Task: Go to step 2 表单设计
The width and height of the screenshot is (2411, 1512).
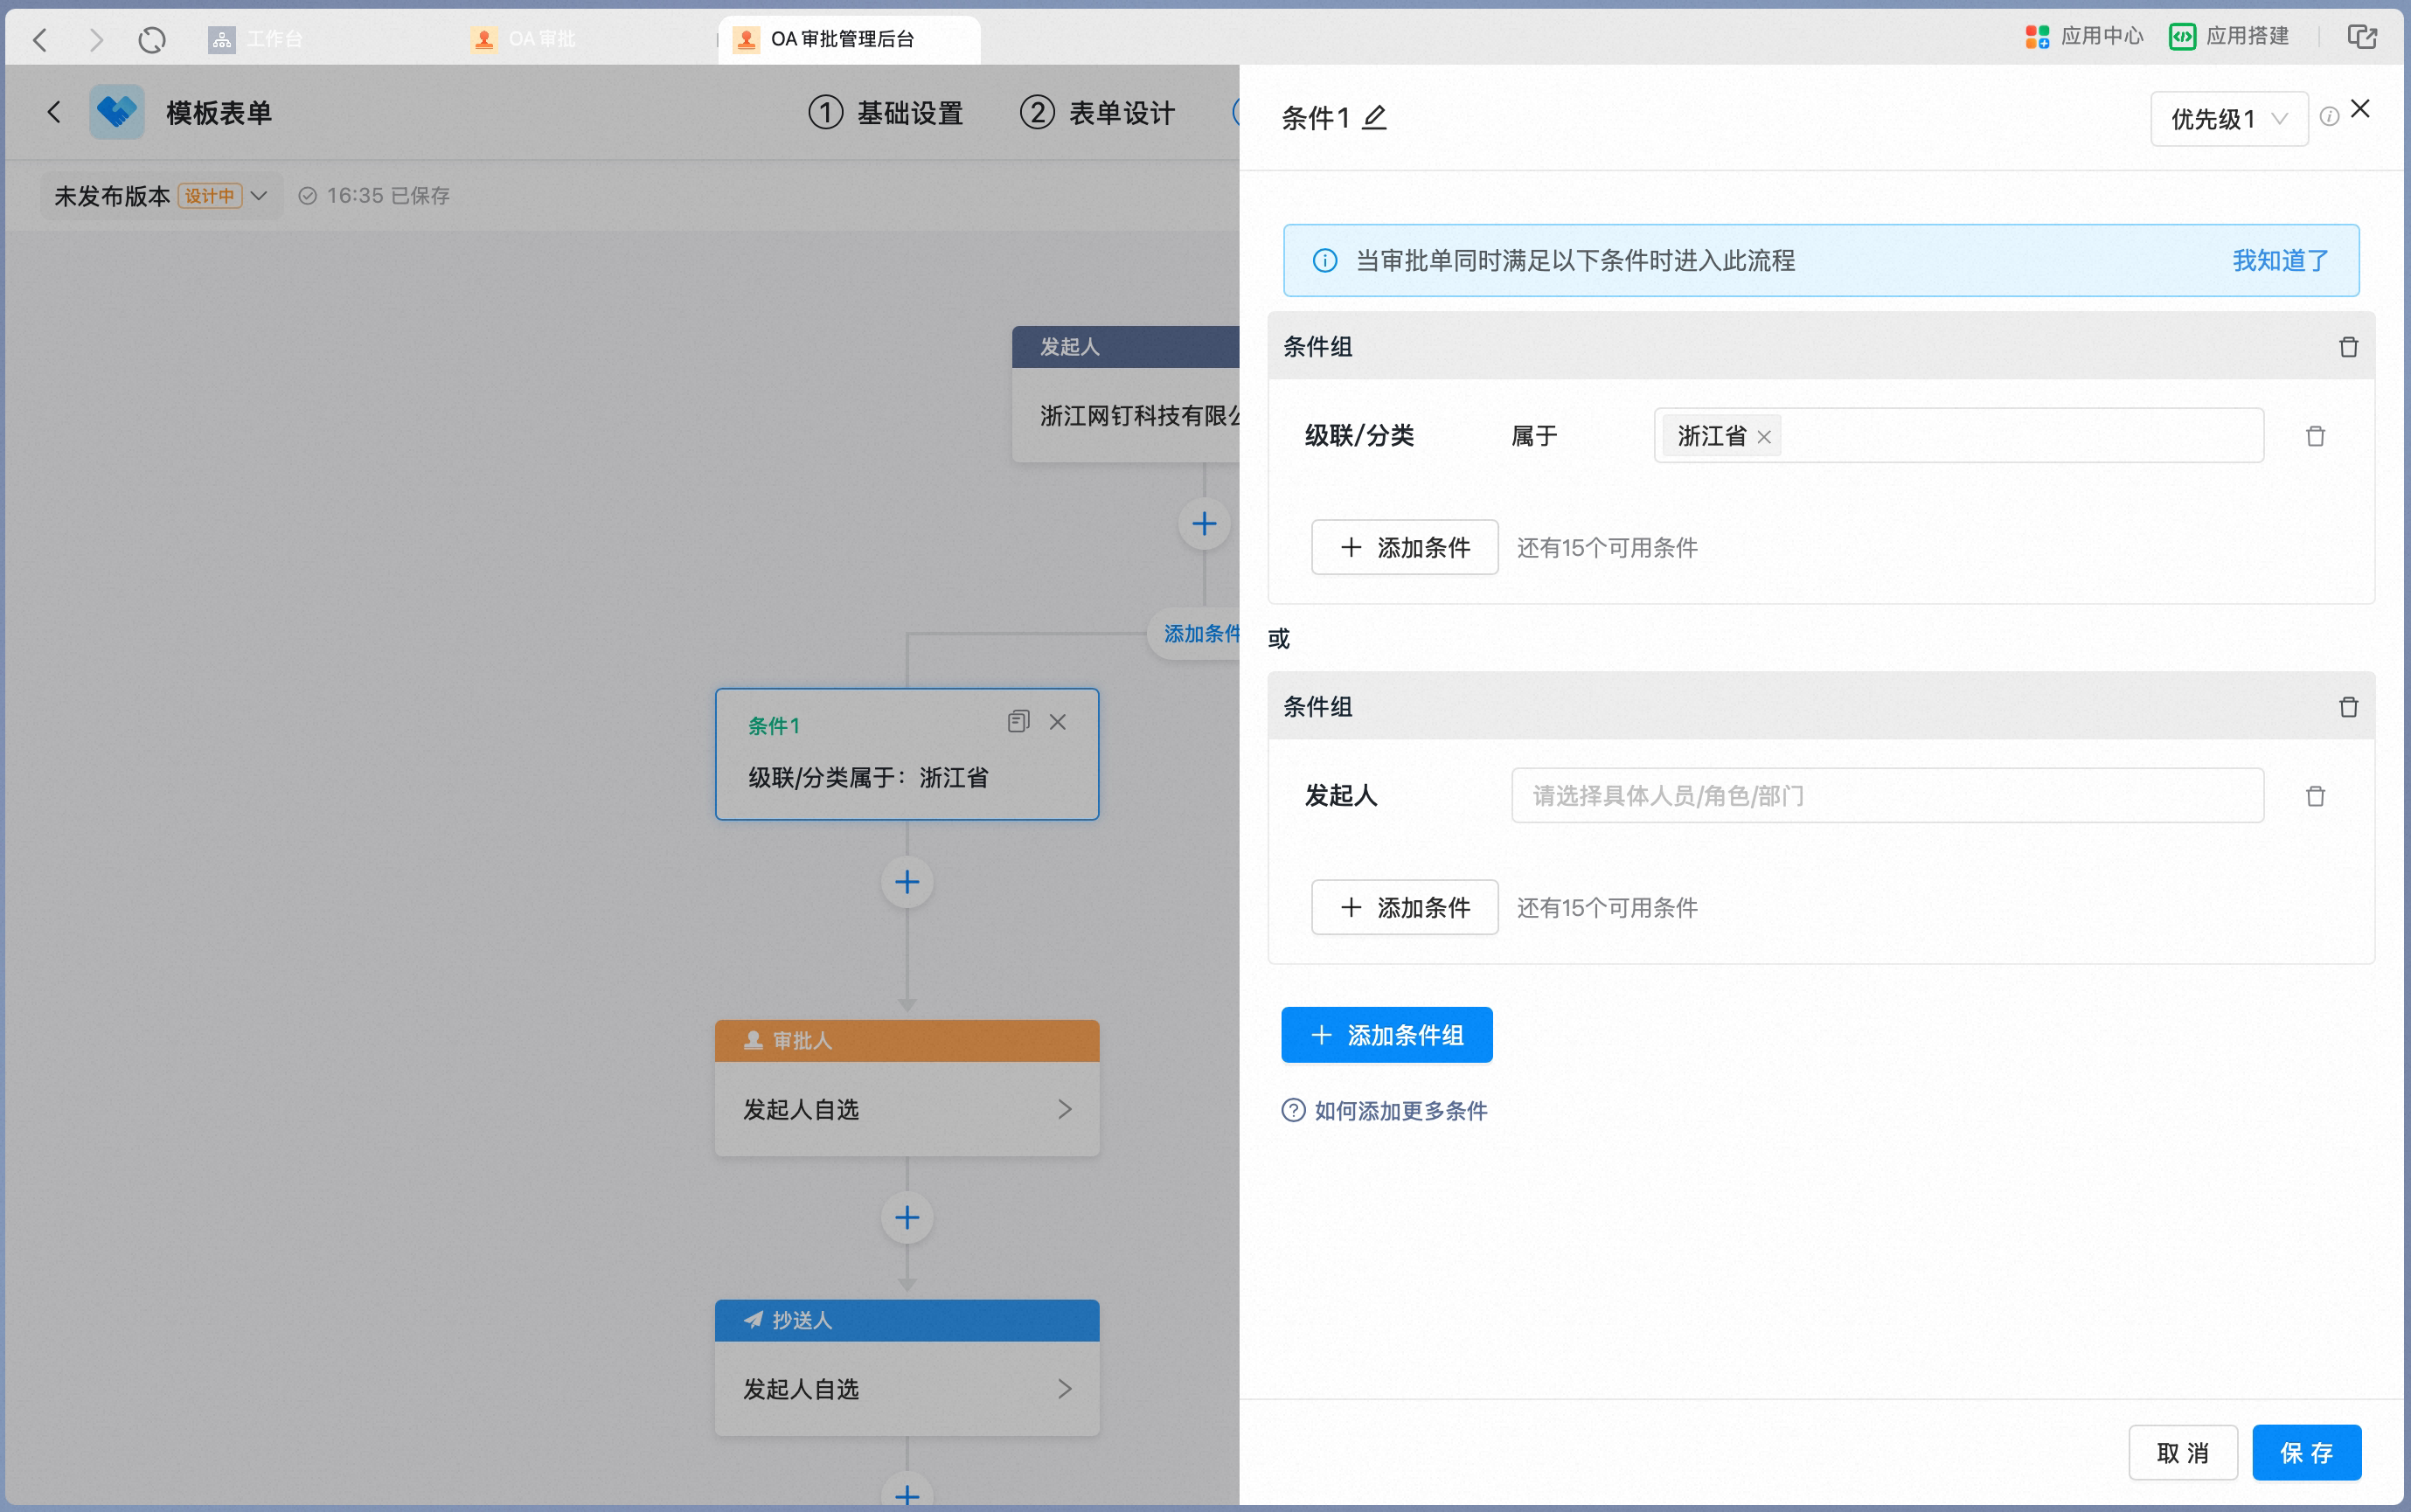Action: [1097, 113]
